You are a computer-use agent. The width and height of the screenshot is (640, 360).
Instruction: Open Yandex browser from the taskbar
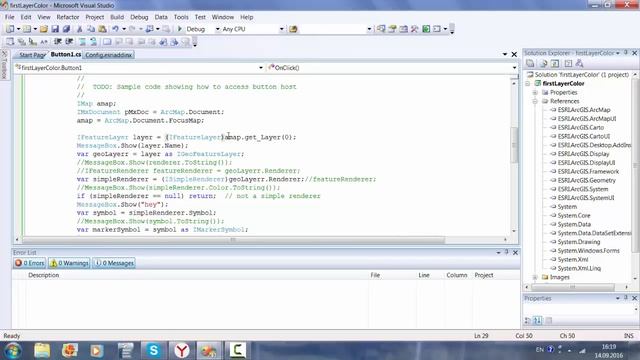[x=182, y=350]
